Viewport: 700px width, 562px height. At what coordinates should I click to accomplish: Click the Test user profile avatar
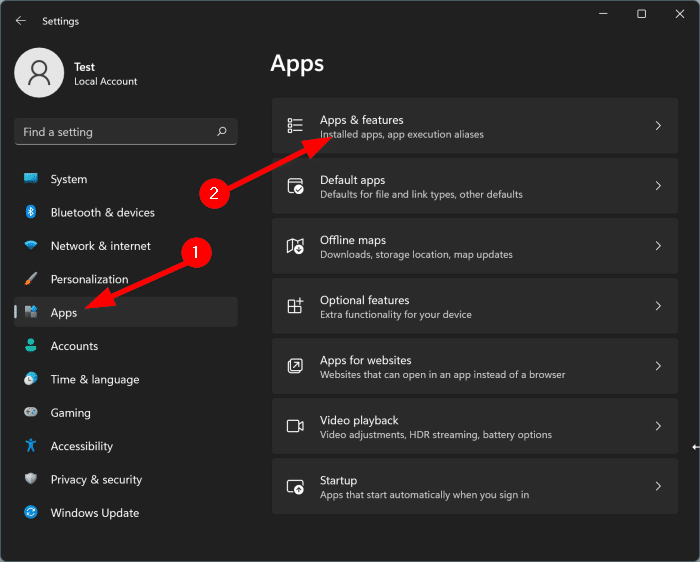click(x=39, y=74)
